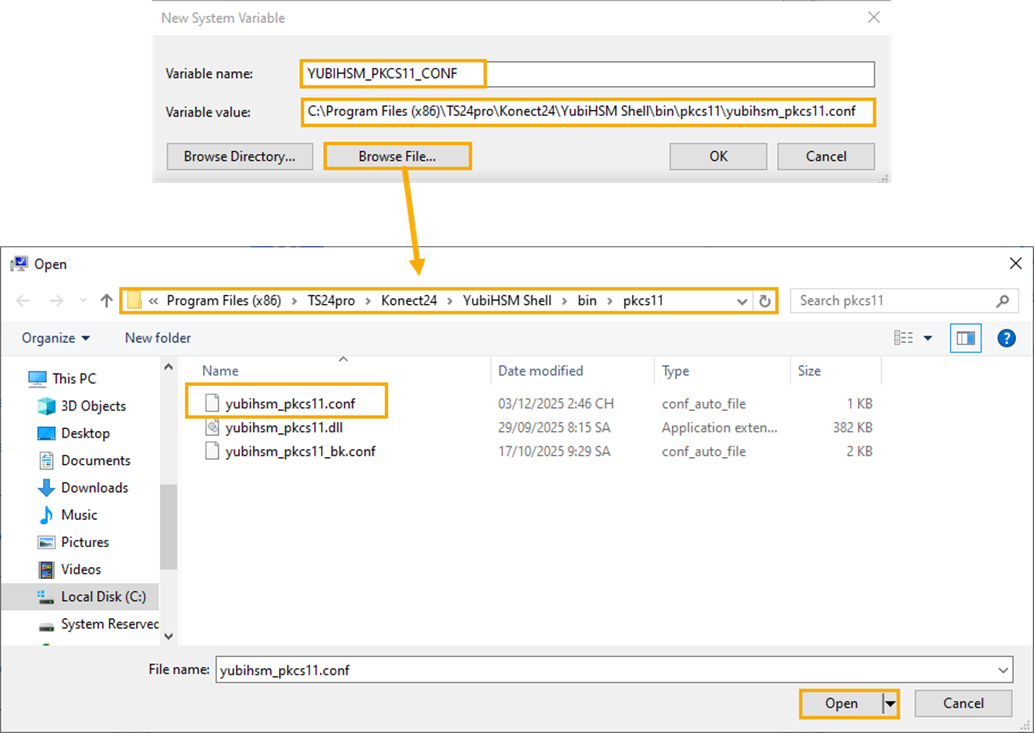Click TS24pro in the breadcrumb path

331,301
